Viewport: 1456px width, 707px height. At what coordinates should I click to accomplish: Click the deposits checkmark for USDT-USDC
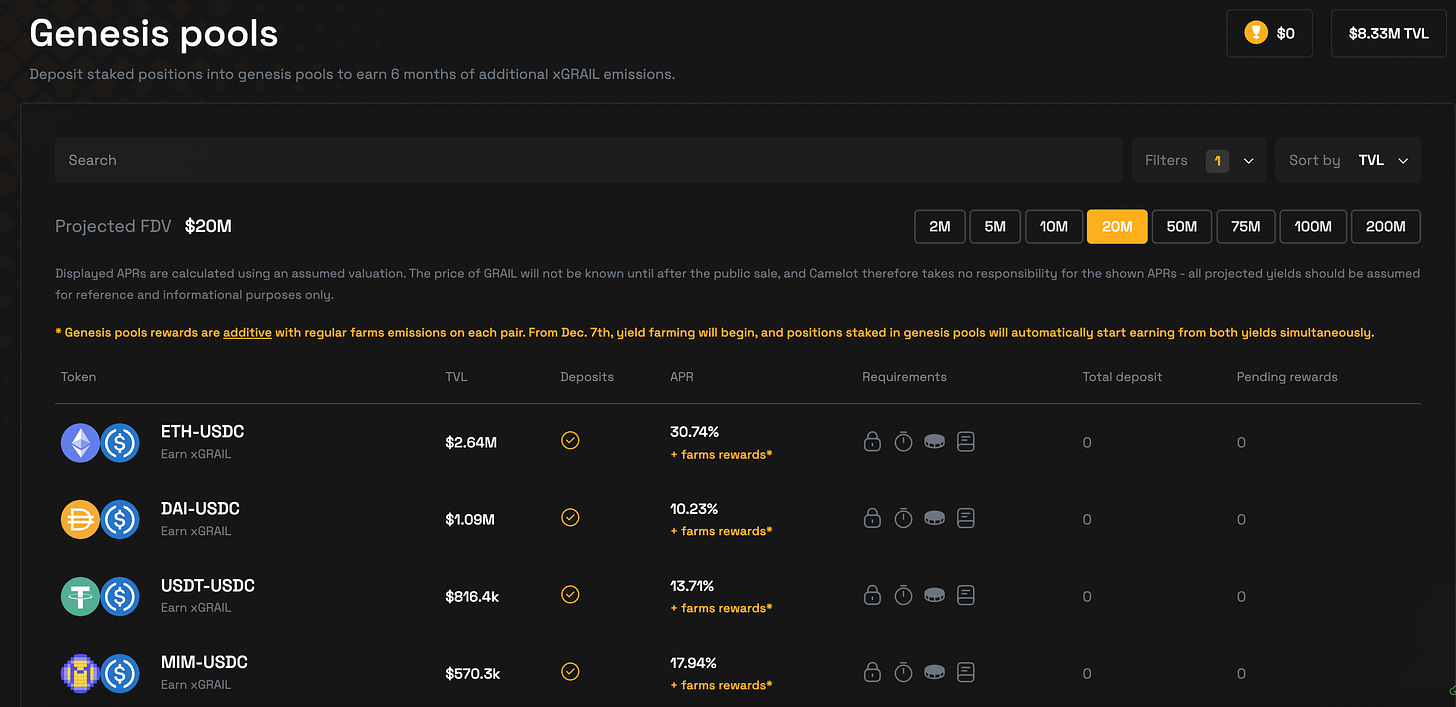[570, 595]
